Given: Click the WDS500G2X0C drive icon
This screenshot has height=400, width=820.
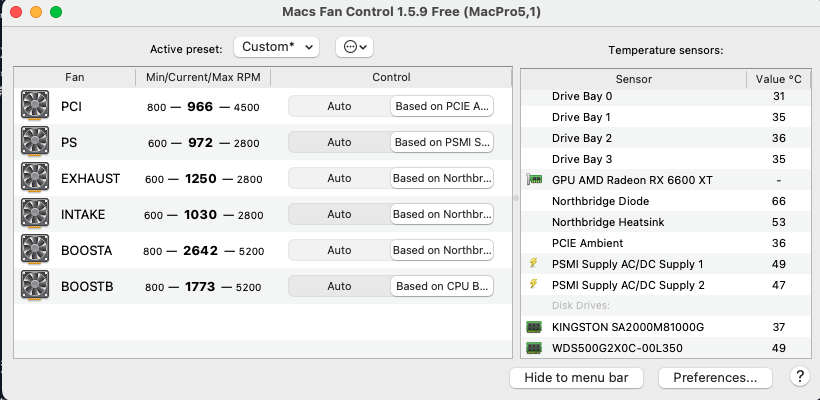Looking at the screenshot, I should pyautogui.click(x=534, y=348).
